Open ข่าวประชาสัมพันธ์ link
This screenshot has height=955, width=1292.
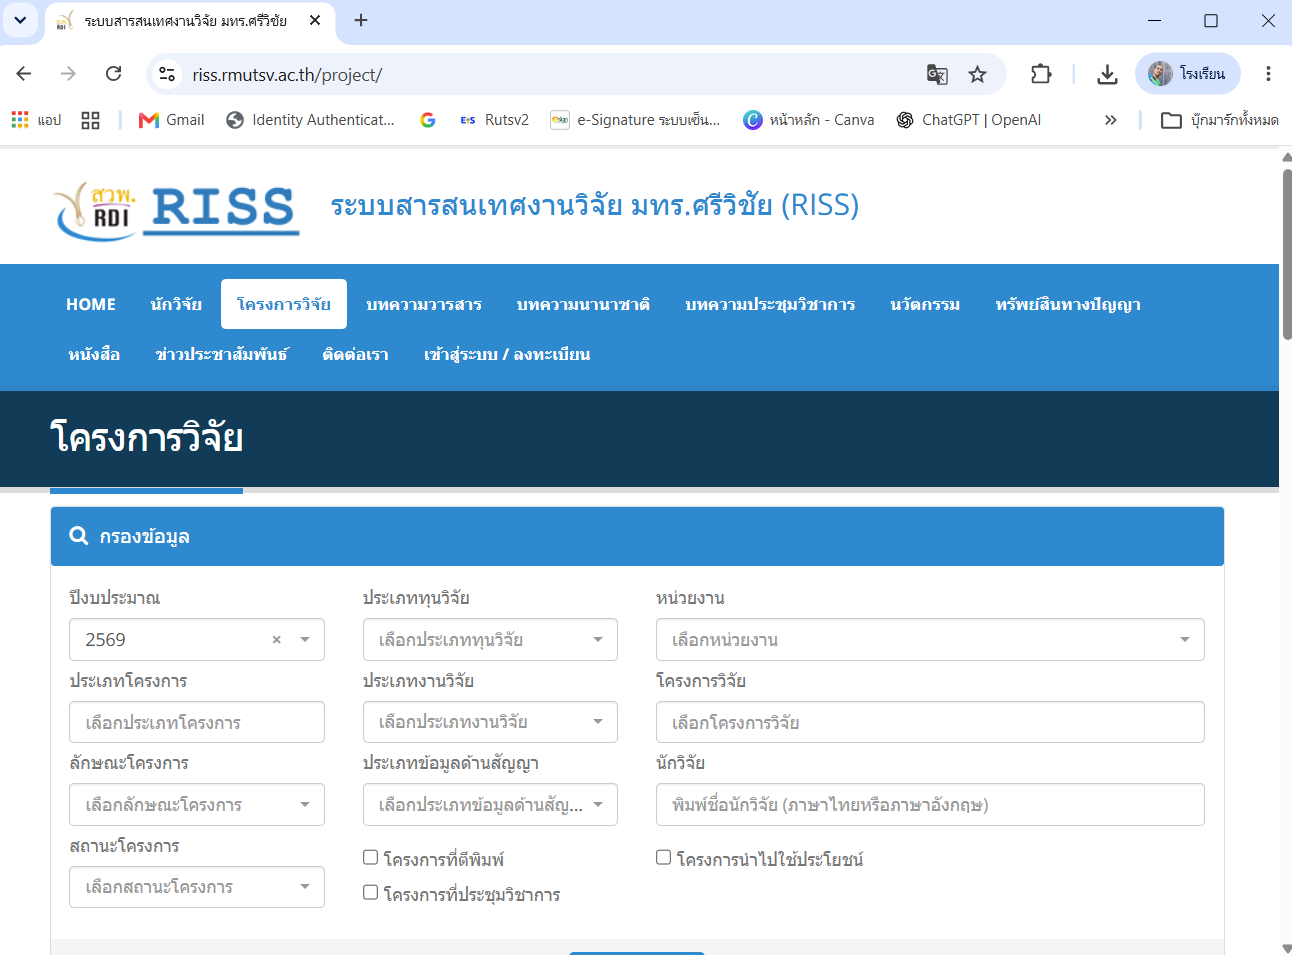[222, 354]
